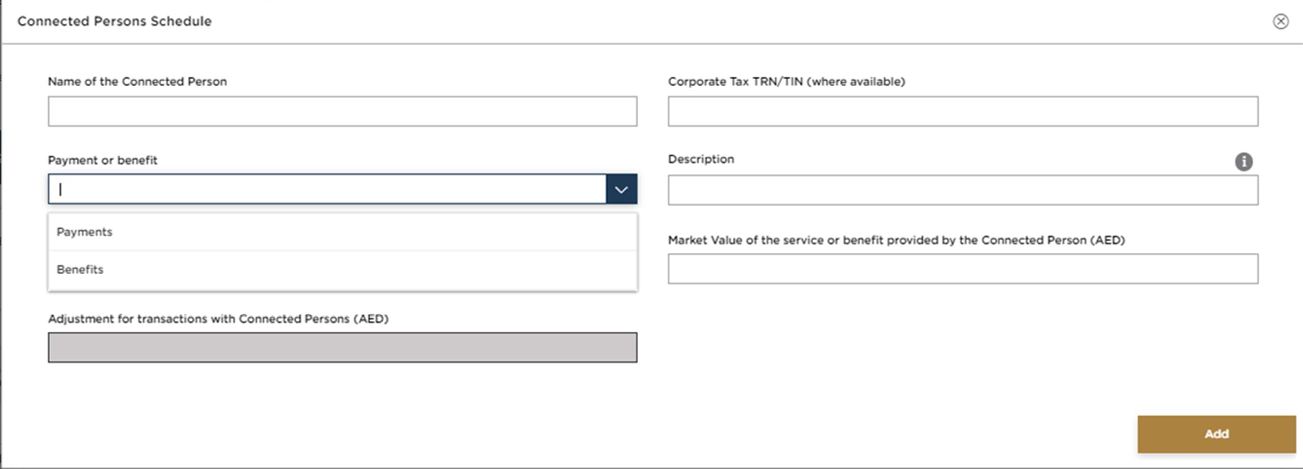This screenshot has height=469, width=1303.
Task: Click the Market Value of the service label
Action: [896, 240]
